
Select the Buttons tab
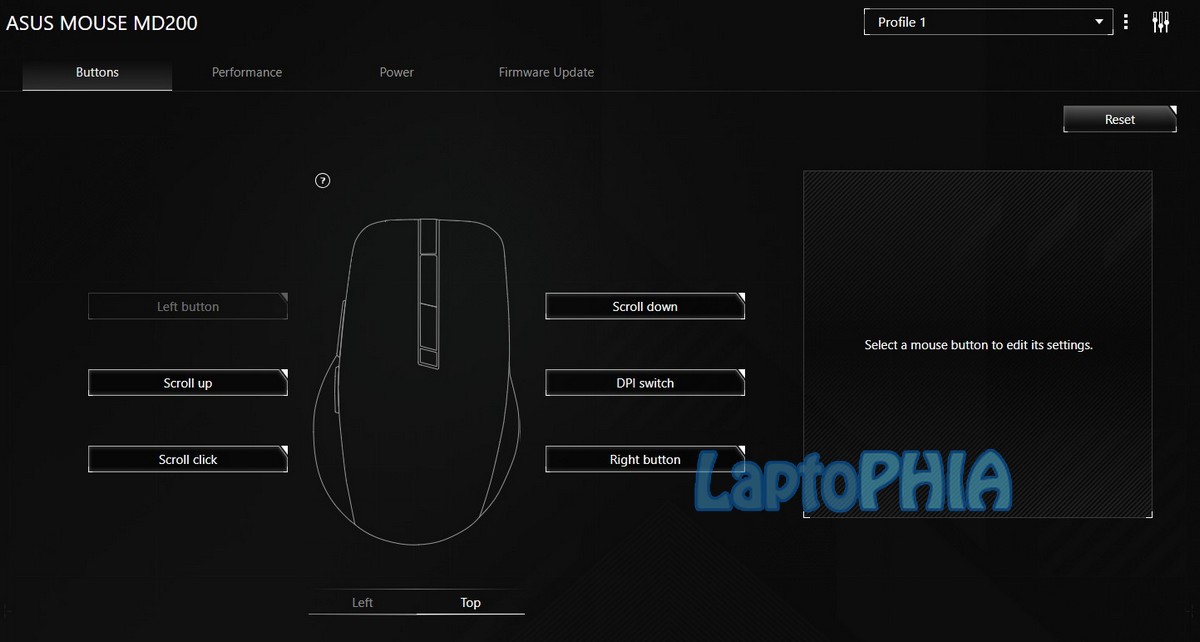[97, 72]
